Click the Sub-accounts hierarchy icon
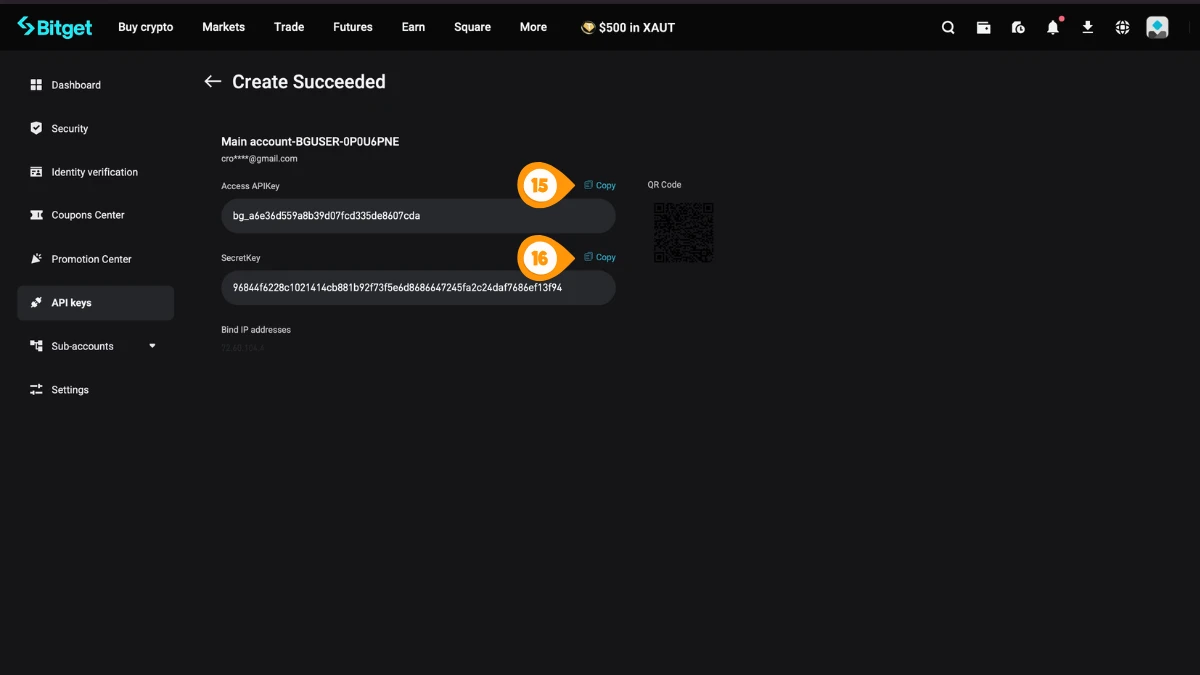Image resolution: width=1200 pixels, height=675 pixels. pos(36,346)
